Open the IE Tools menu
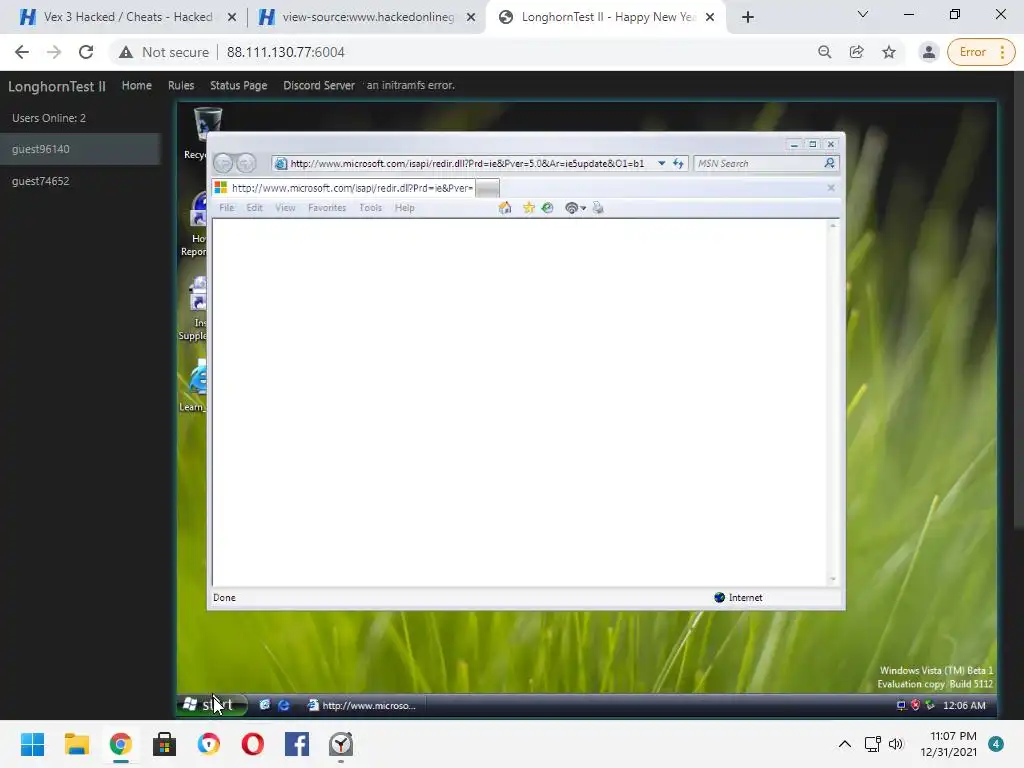 coord(370,208)
